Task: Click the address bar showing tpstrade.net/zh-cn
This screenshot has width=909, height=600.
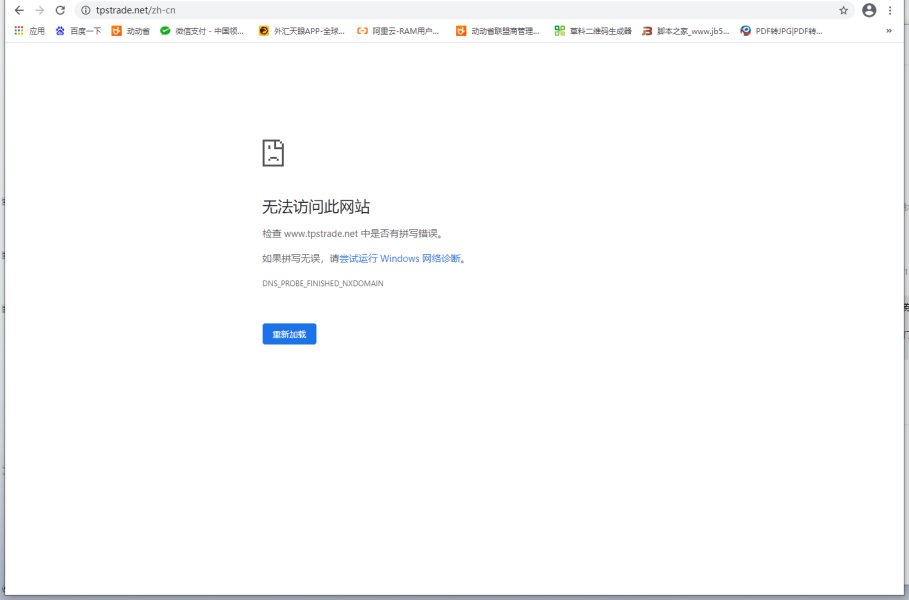Action: coord(464,10)
